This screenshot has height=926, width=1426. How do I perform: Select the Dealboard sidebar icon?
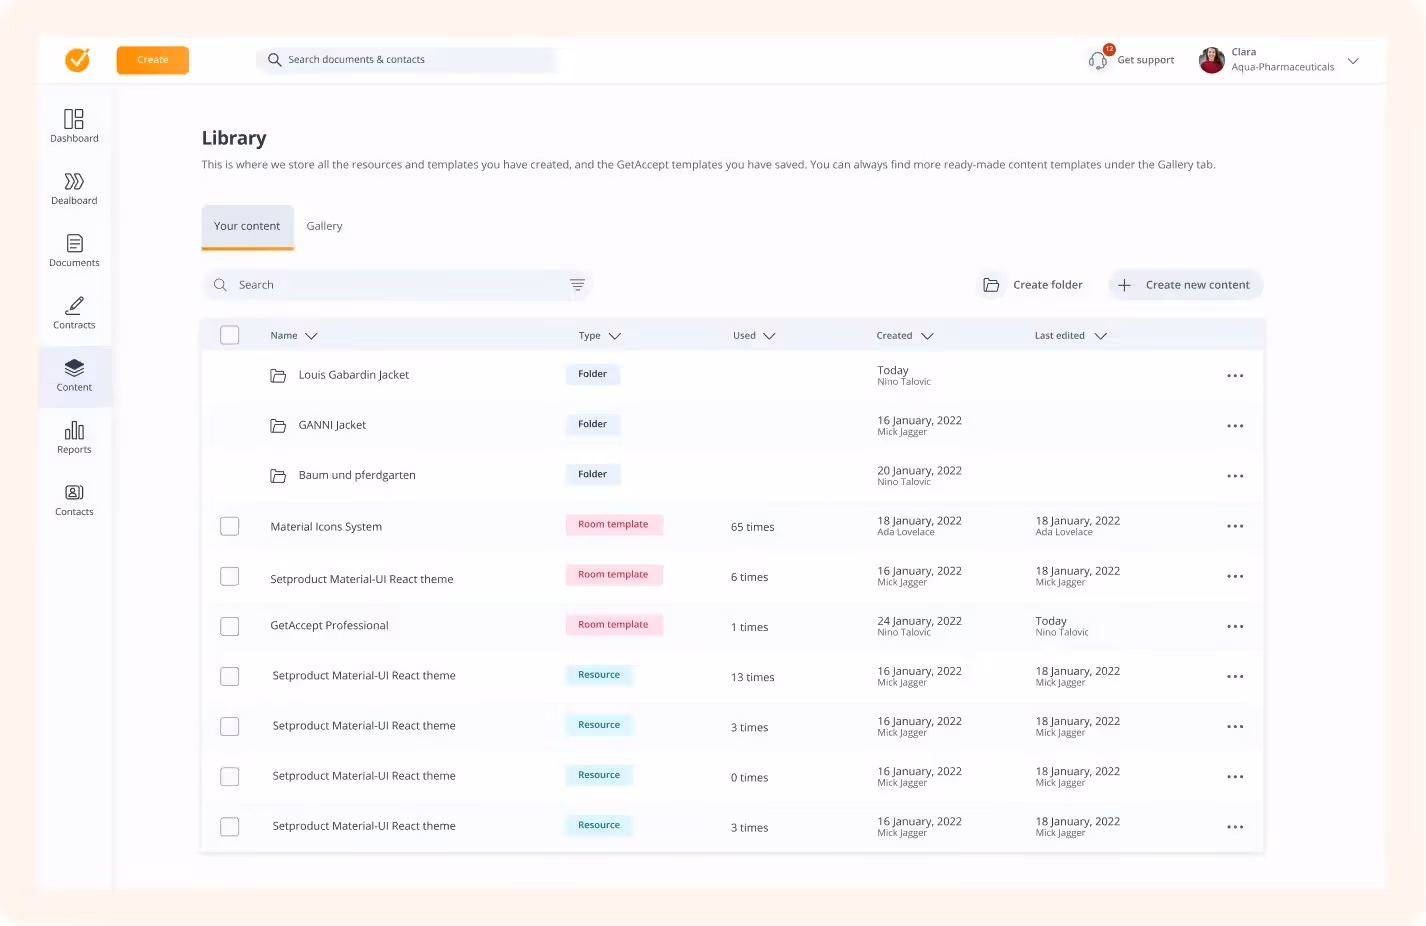pyautogui.click(x=73, y=188)
